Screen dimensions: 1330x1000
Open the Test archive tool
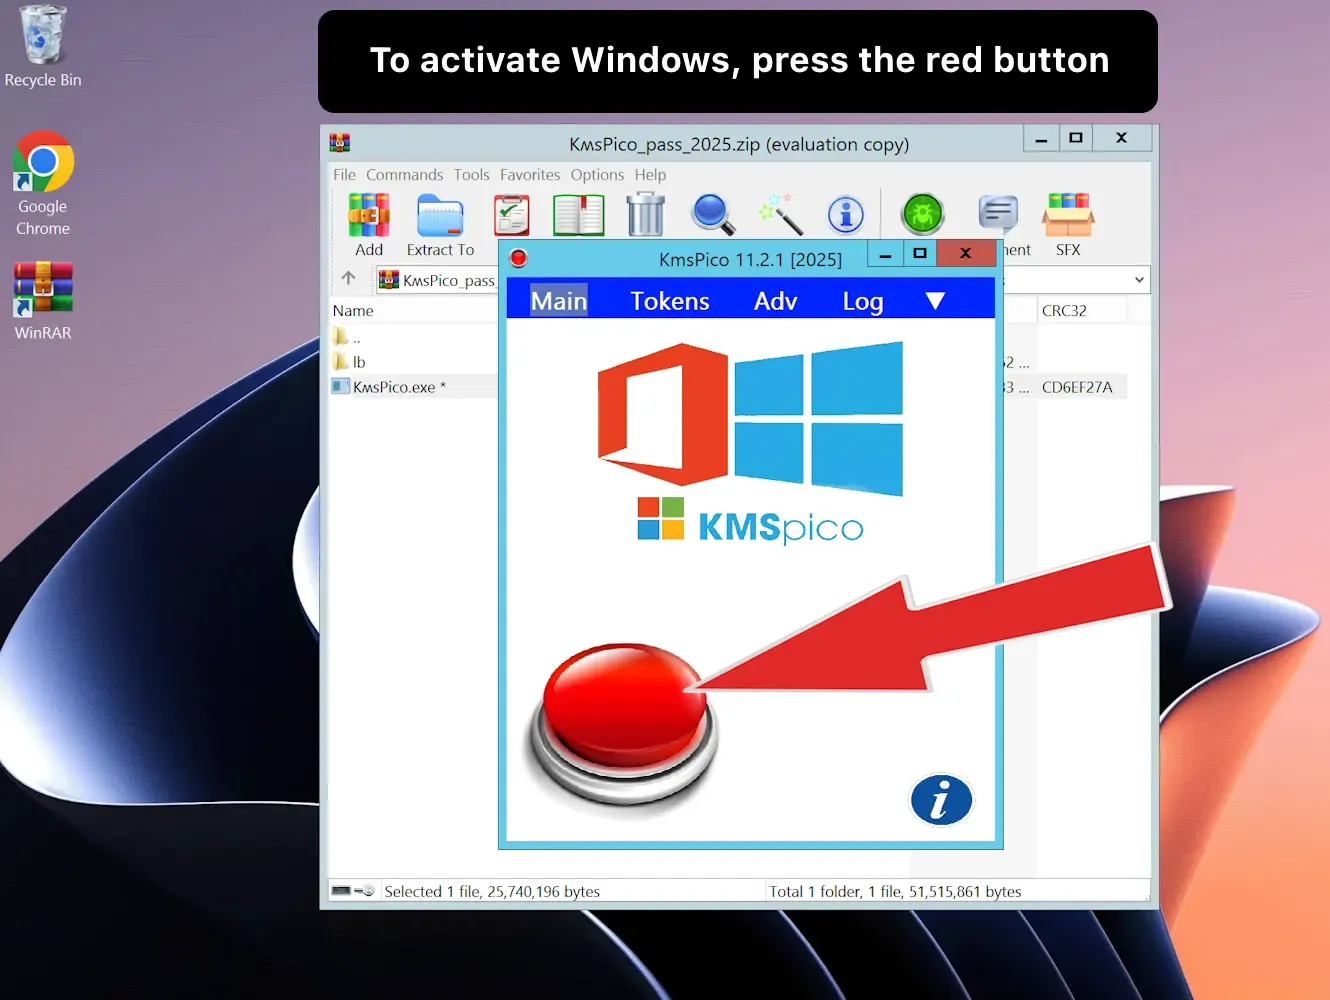(x=511, y=214)
